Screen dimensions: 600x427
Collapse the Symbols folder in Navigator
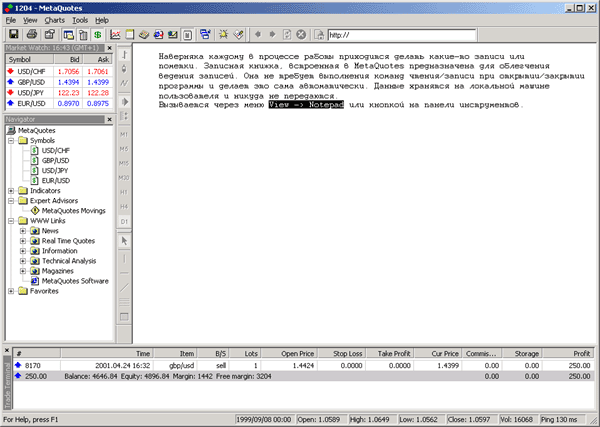pos(11,140)
